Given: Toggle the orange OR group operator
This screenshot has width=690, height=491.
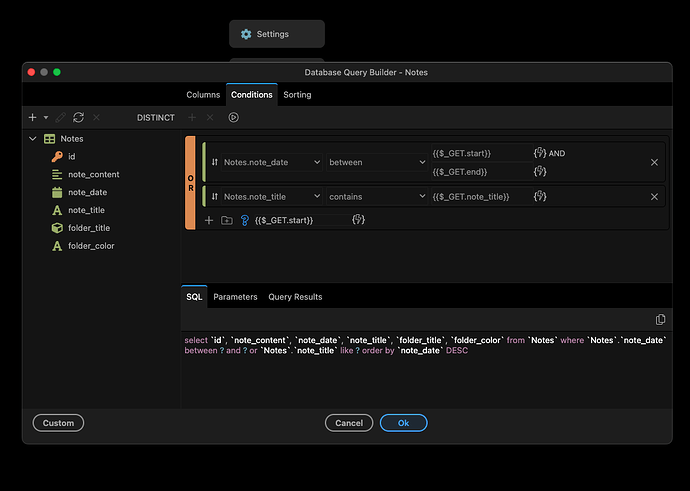Looking at the screenshot, I should pos(191,183).
